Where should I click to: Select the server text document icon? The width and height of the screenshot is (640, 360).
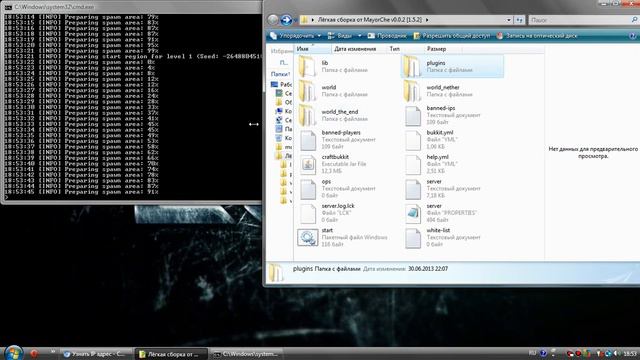[413, 189]
